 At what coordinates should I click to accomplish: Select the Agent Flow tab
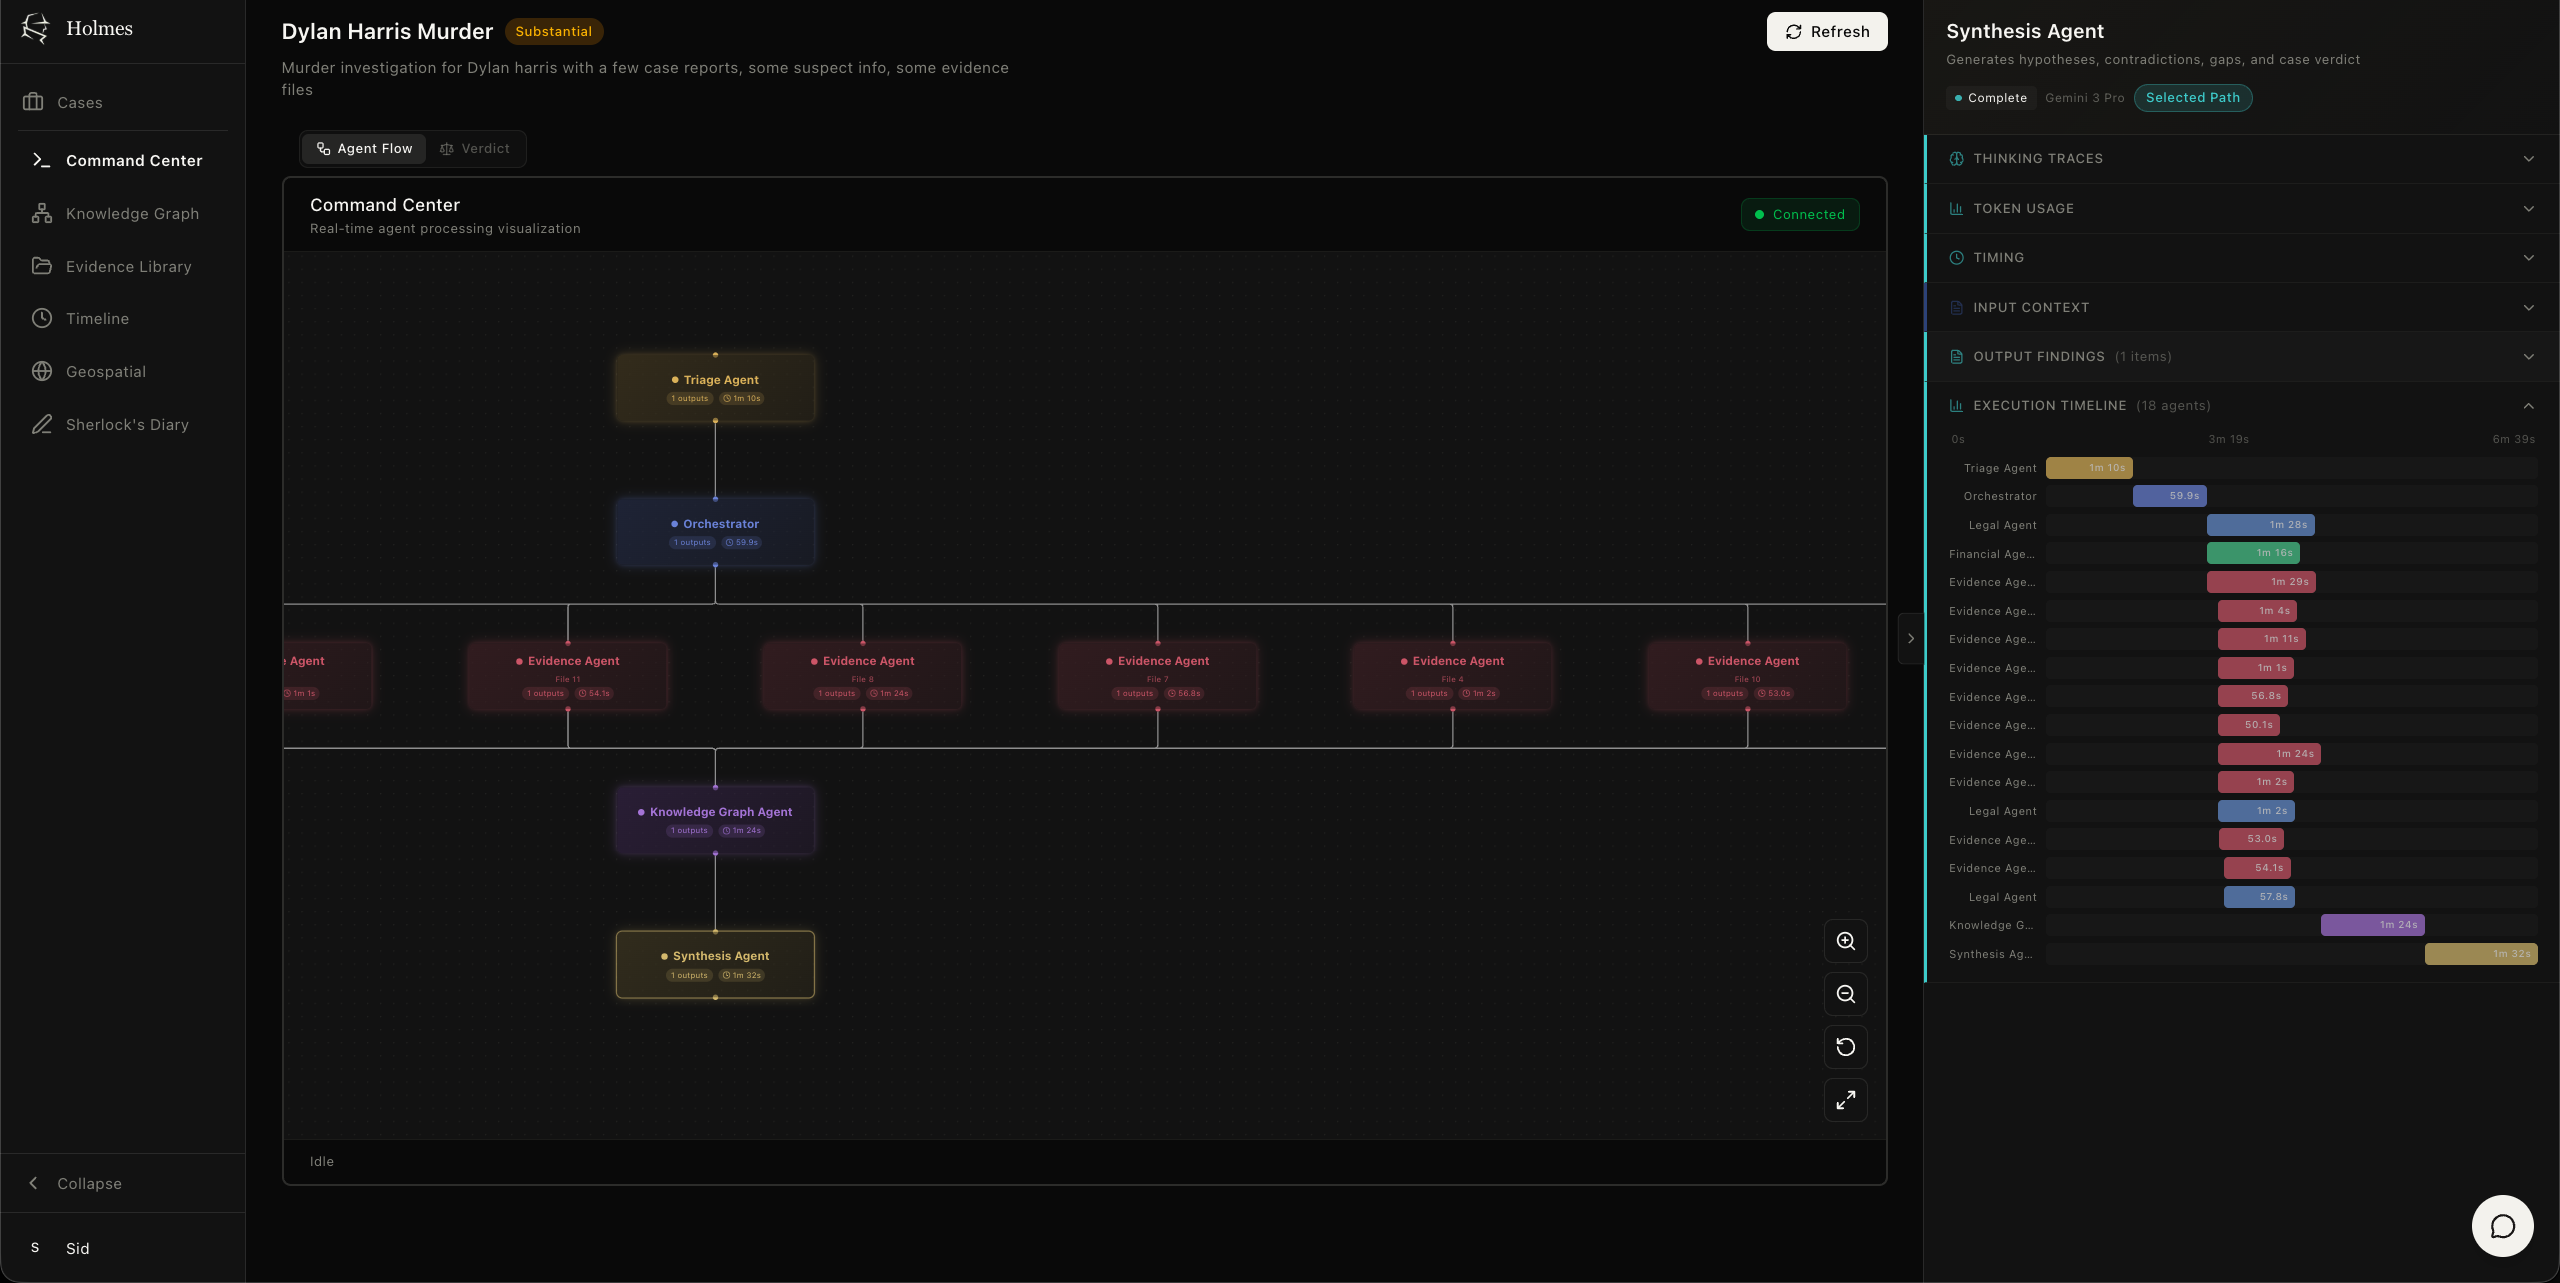[364, 149]
